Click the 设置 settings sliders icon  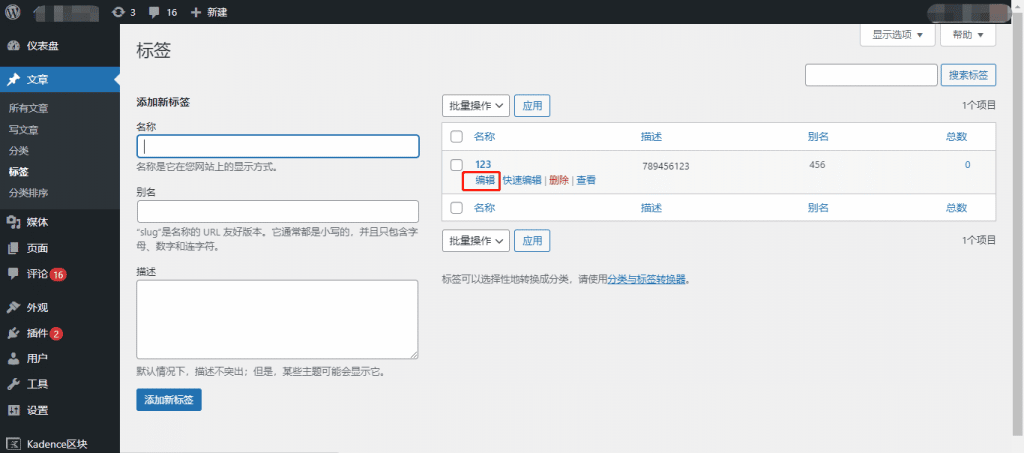click(13, 411)
